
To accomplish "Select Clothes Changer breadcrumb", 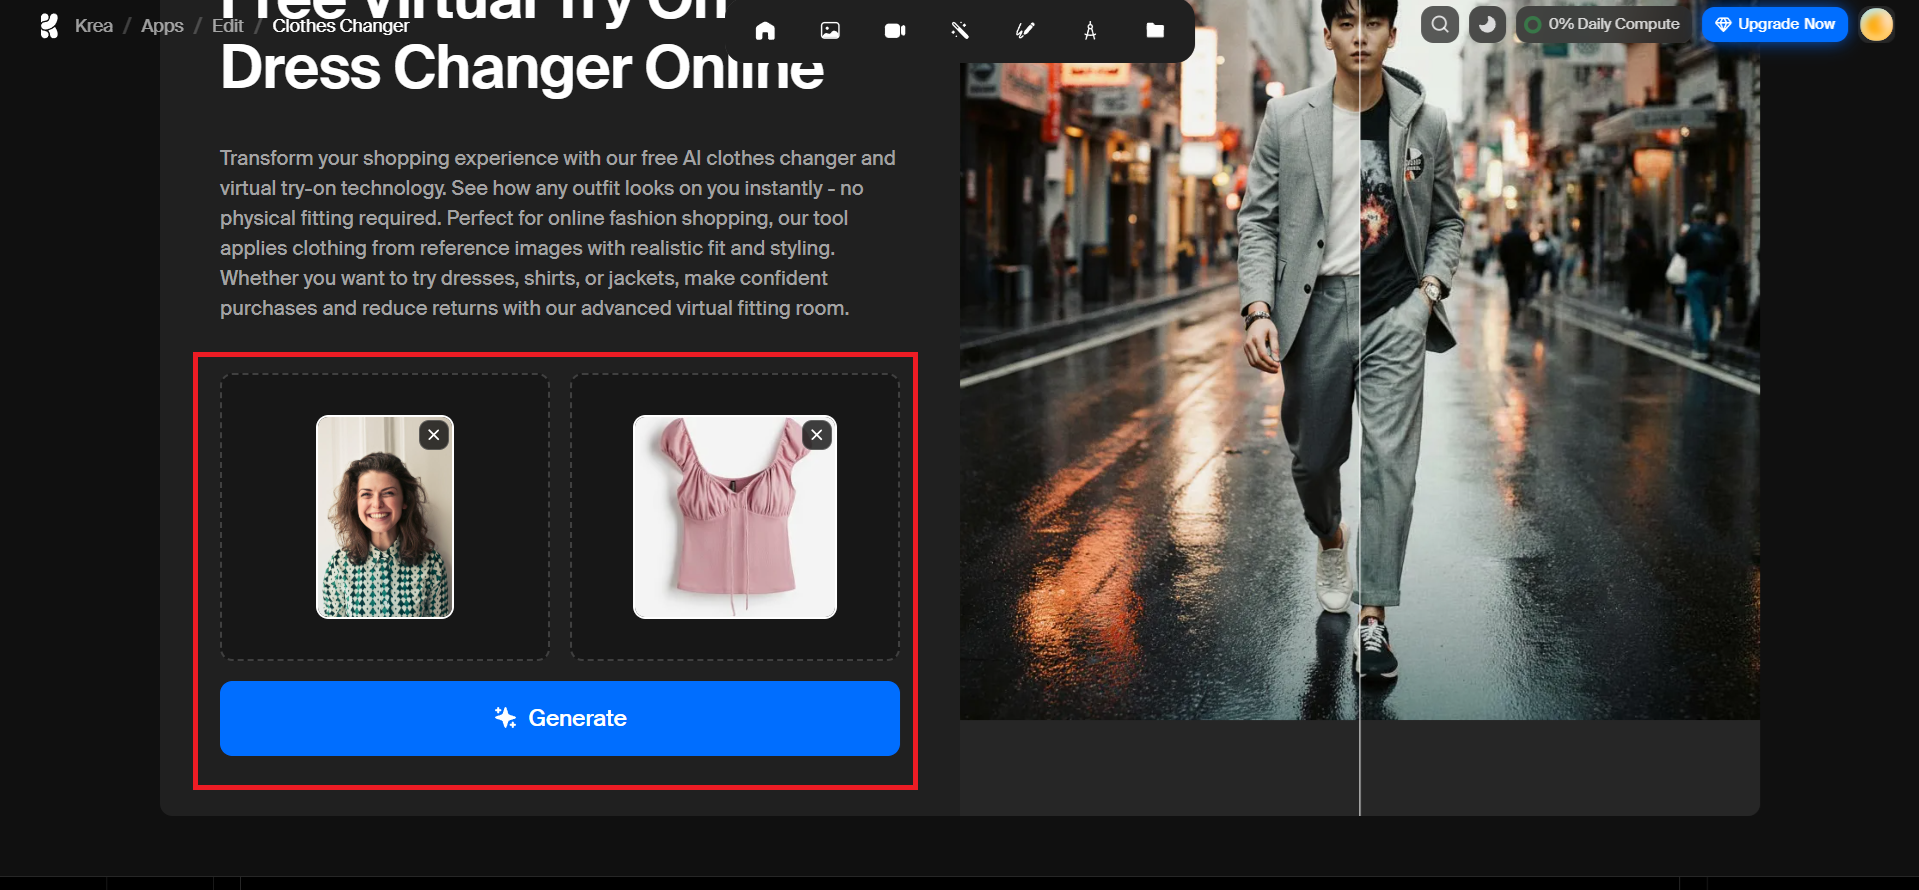I will tap(341, 26).
